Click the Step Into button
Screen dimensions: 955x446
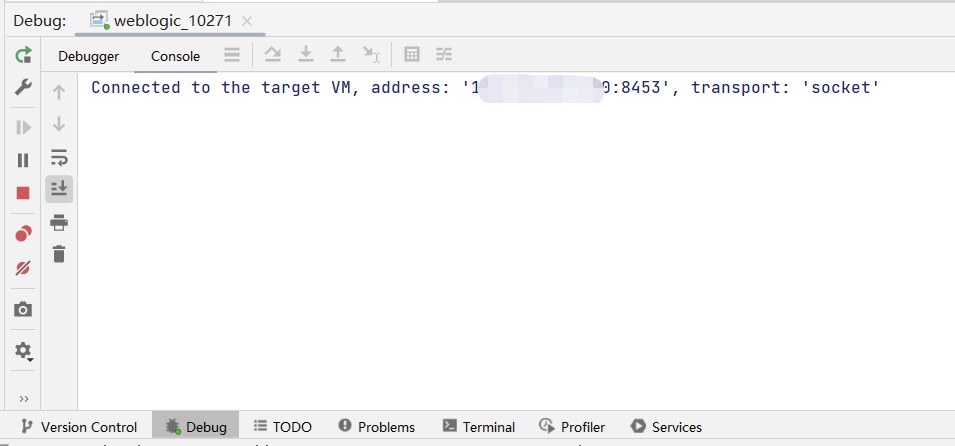pos(305,54)
